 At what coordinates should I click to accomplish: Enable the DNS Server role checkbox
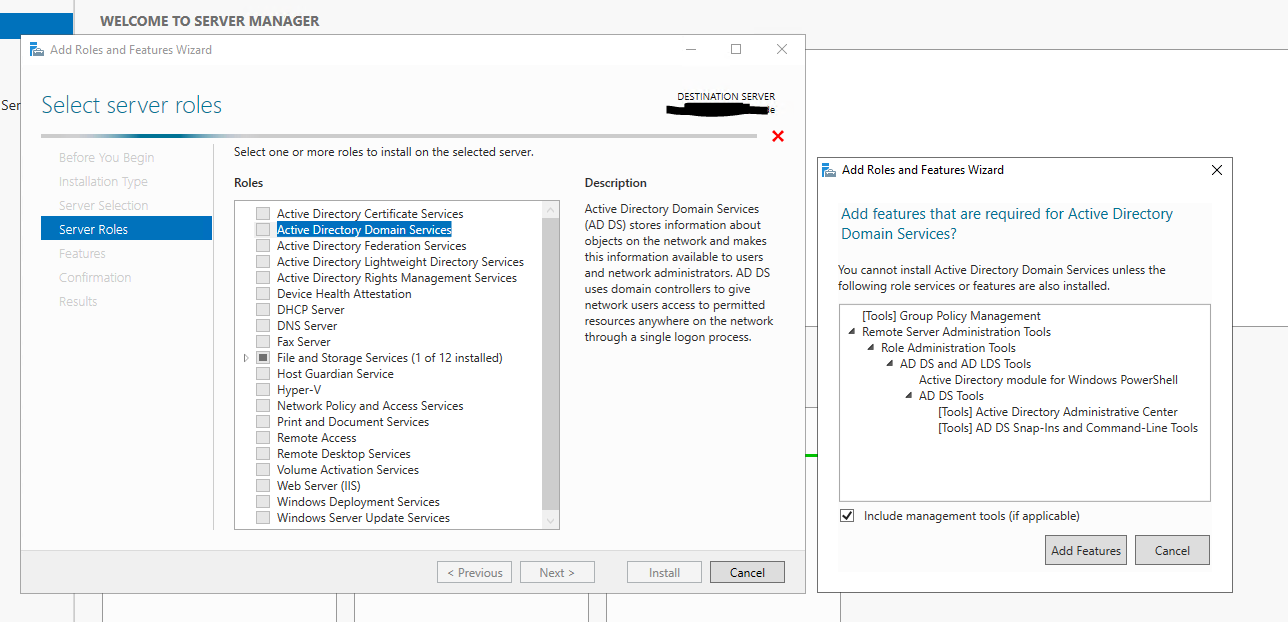click(x=263, y=326)
